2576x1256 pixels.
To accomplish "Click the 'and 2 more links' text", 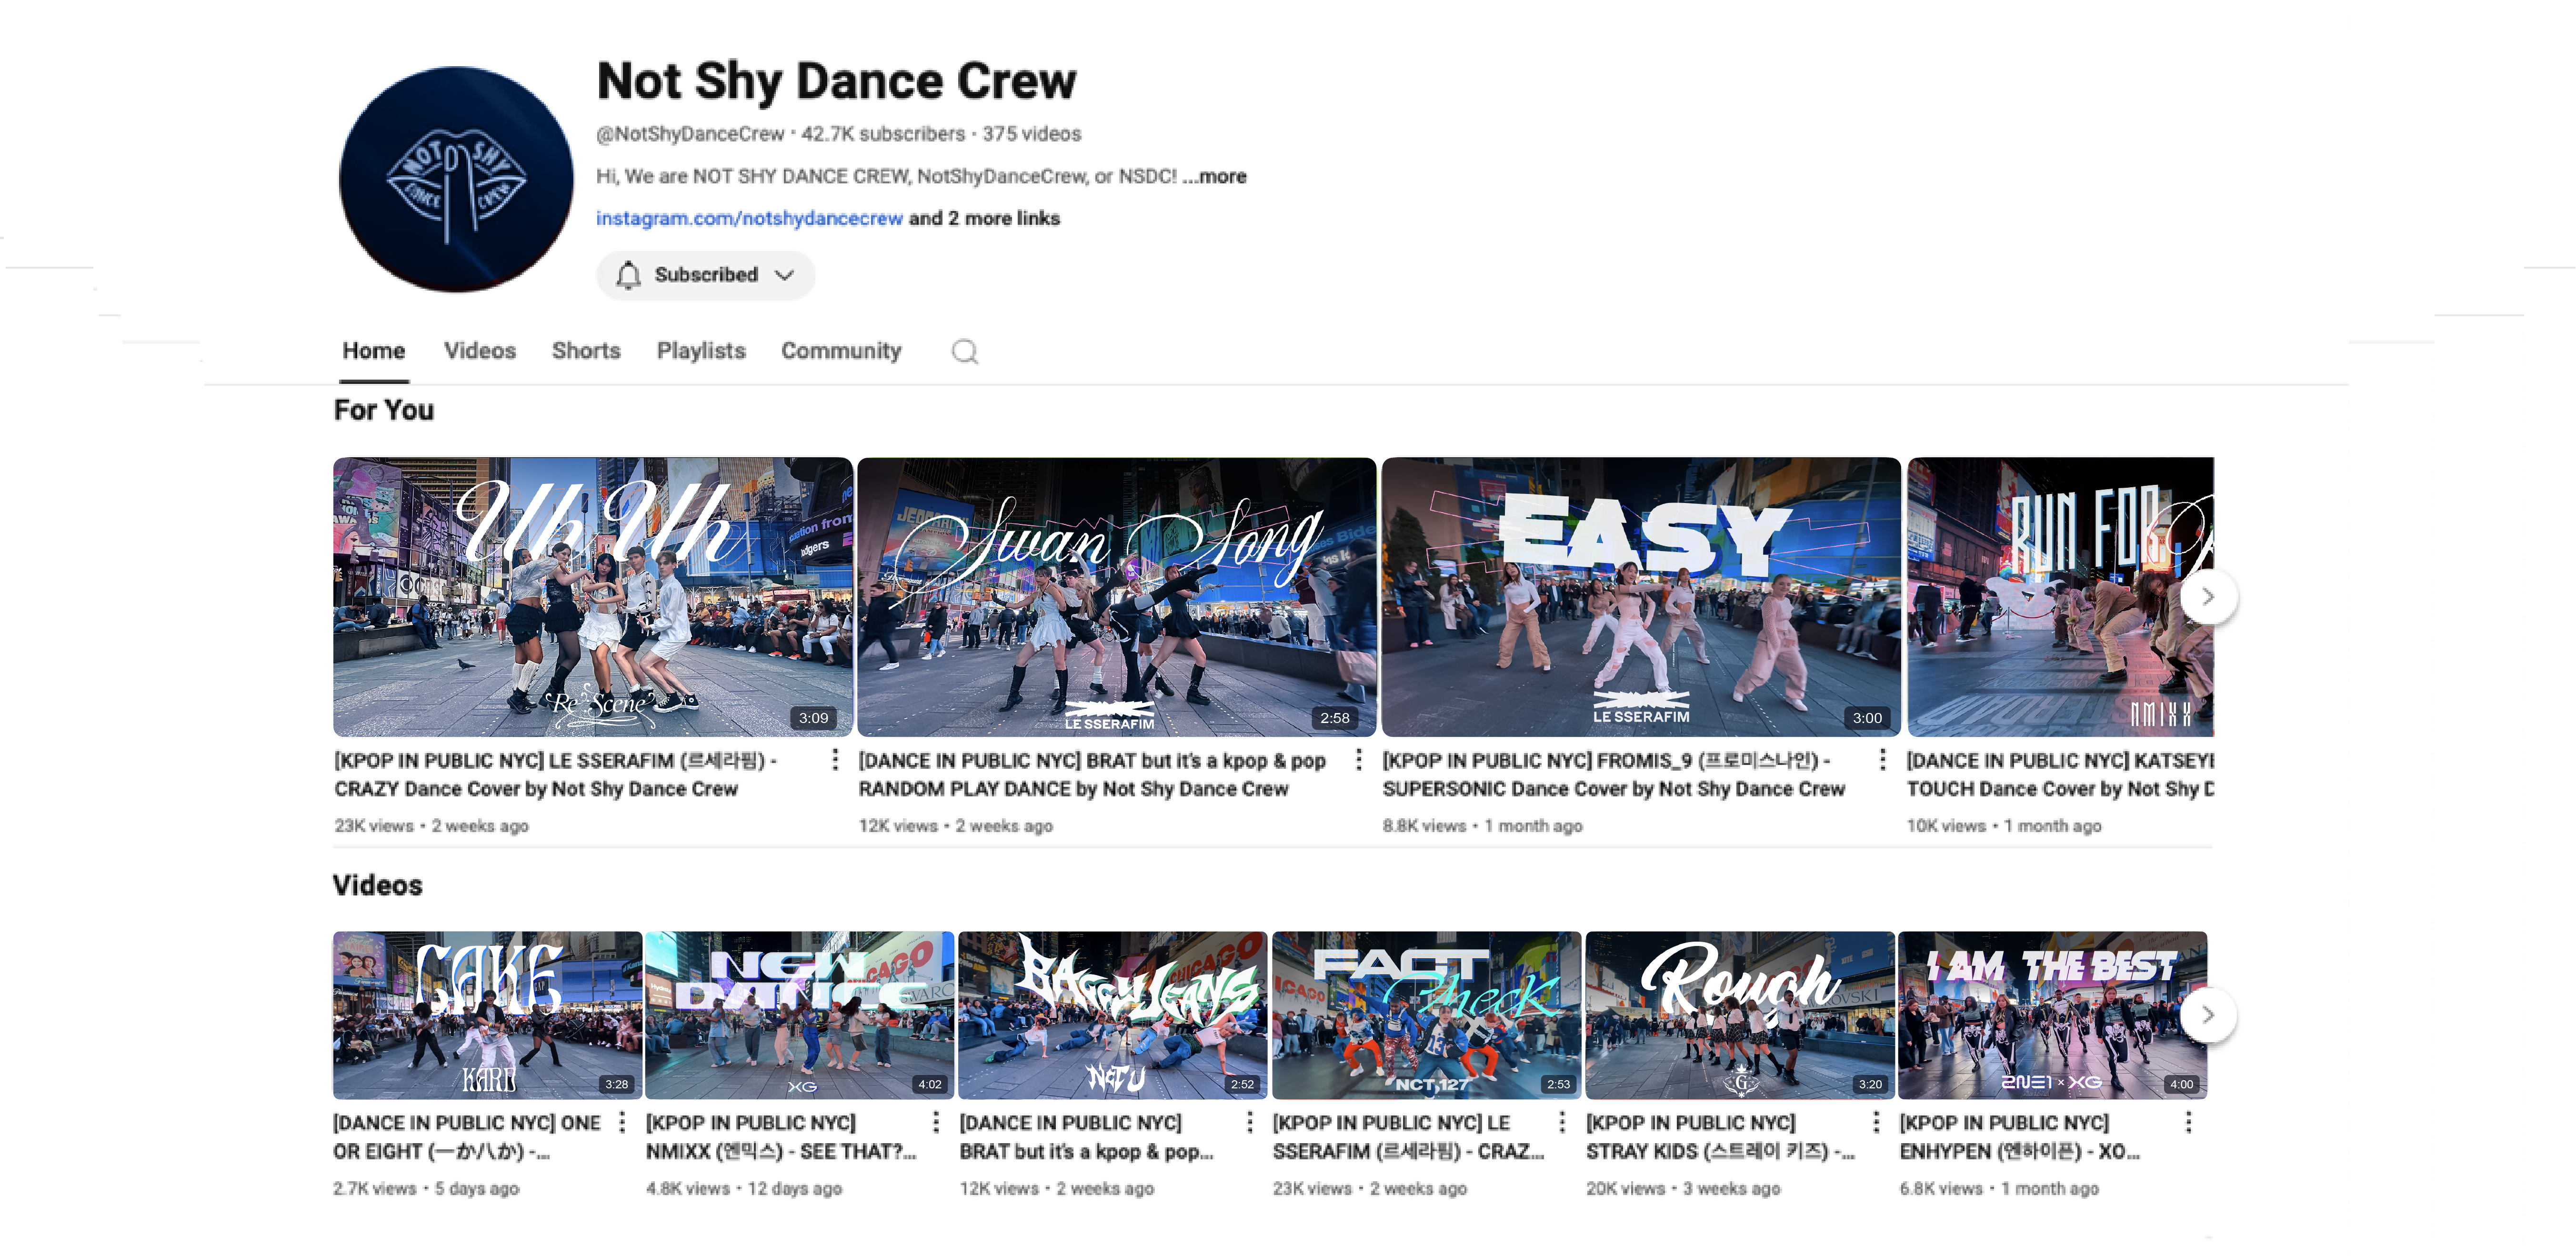I will 984,218.
